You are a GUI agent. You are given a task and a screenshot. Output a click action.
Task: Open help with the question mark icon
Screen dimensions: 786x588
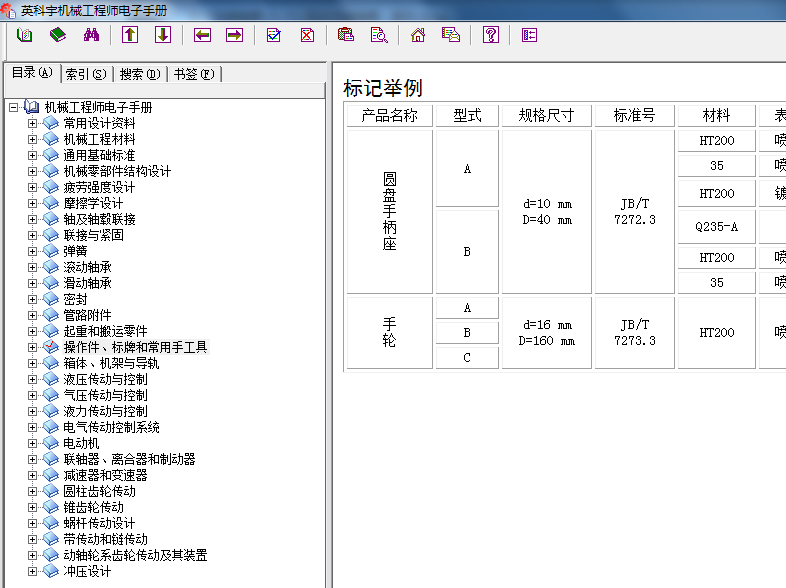point(491,35)
